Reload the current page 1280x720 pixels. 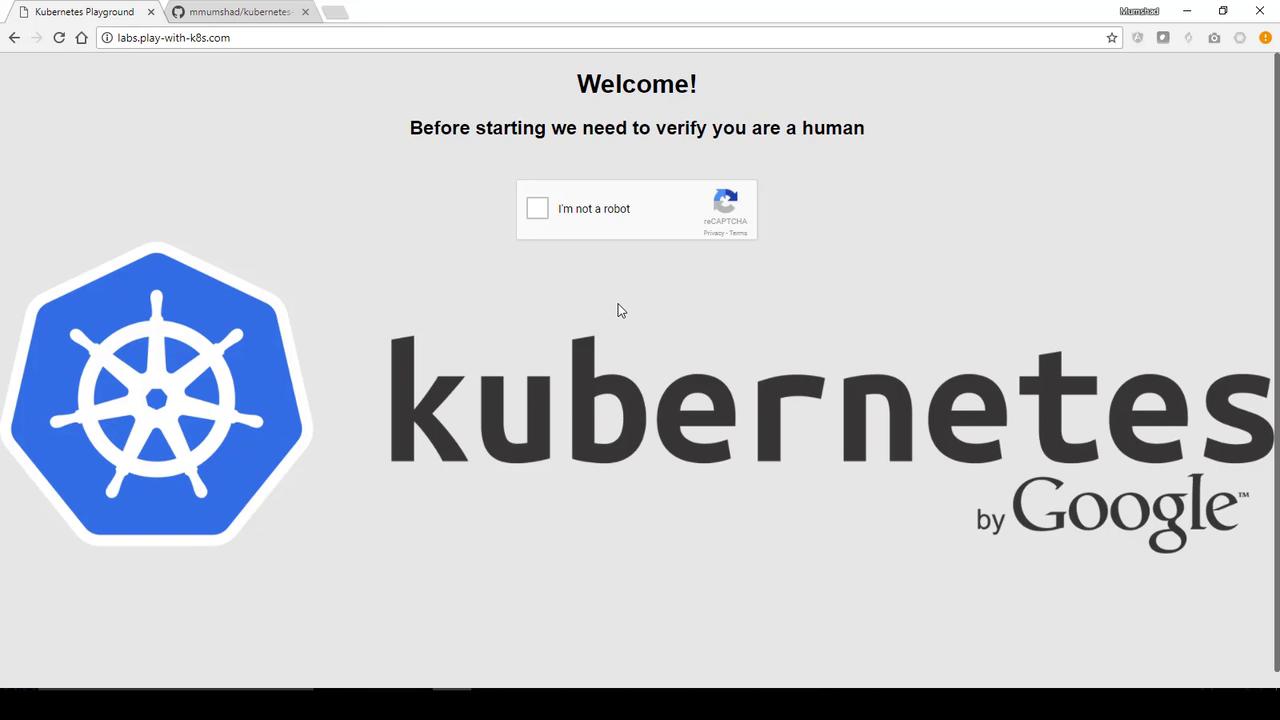(59, 38)
